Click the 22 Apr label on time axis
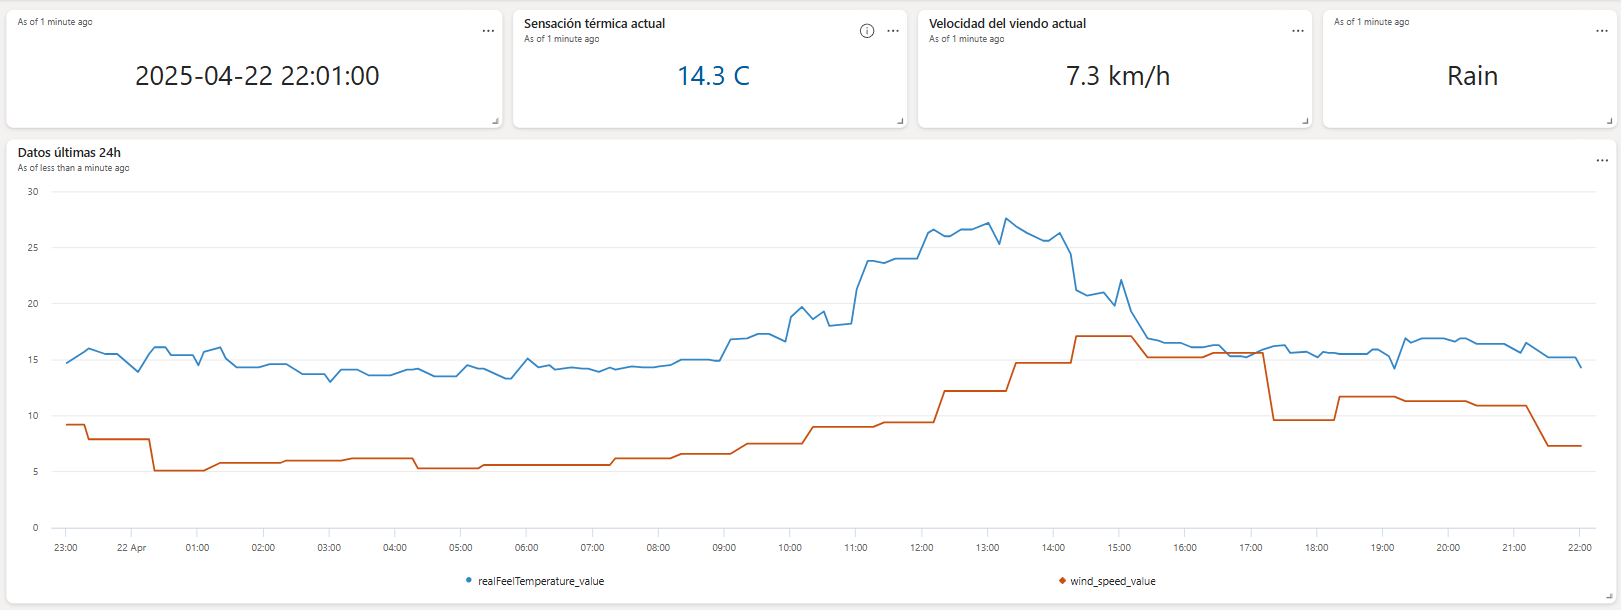The width and height of the screenshot is (1621, 610). coord(131,548)
